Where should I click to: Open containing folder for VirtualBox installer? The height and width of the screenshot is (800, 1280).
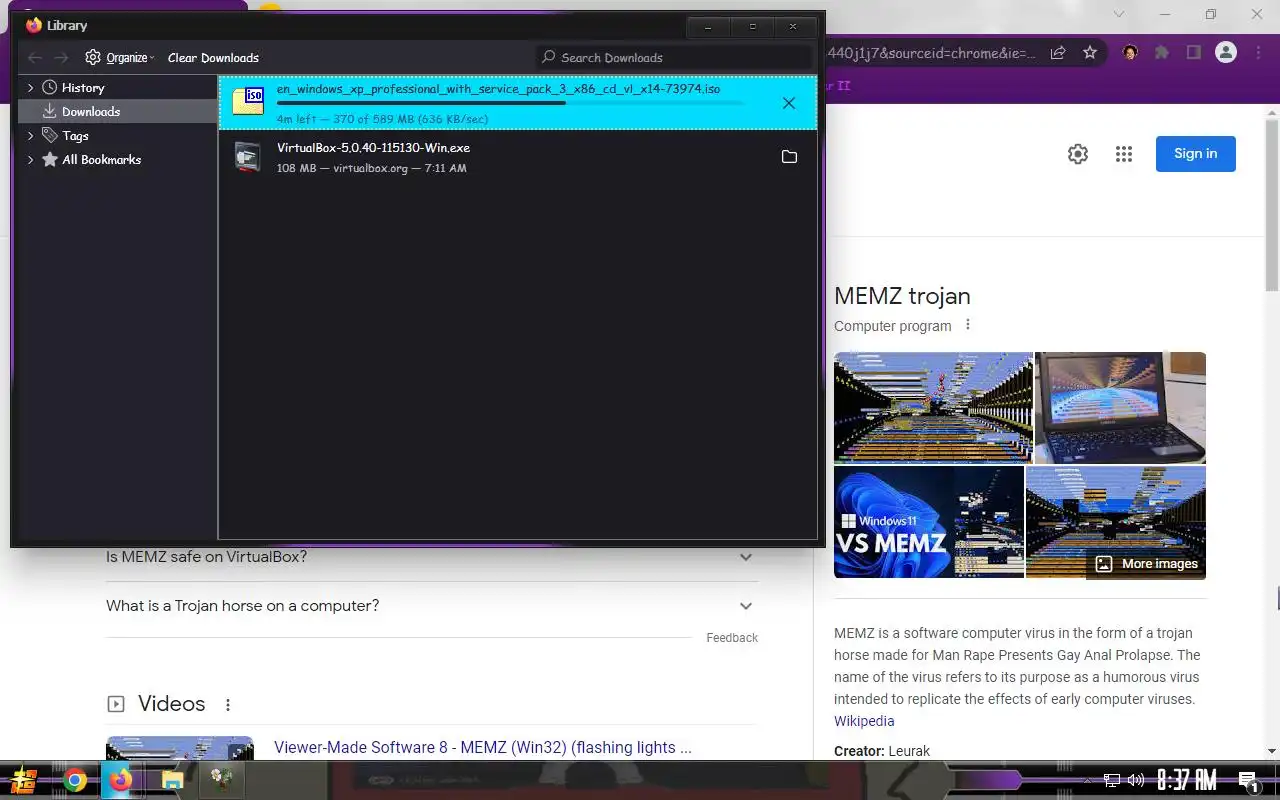point(789,157)
